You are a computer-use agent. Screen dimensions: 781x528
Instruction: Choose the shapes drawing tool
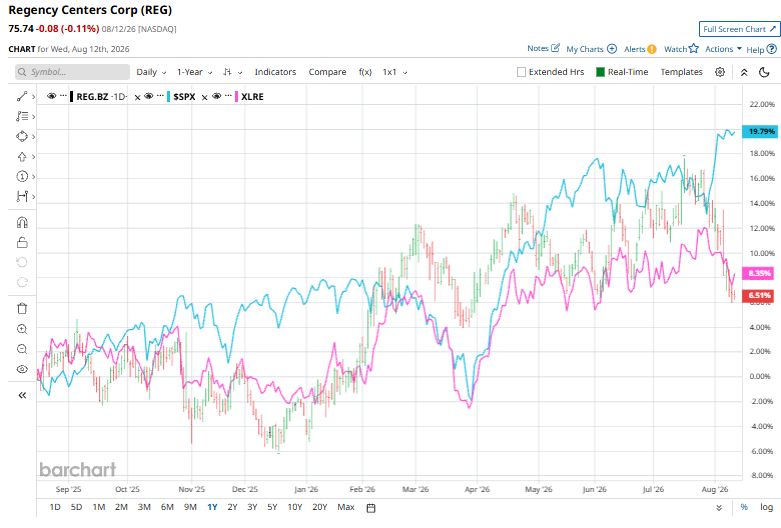tap(22, 136)
